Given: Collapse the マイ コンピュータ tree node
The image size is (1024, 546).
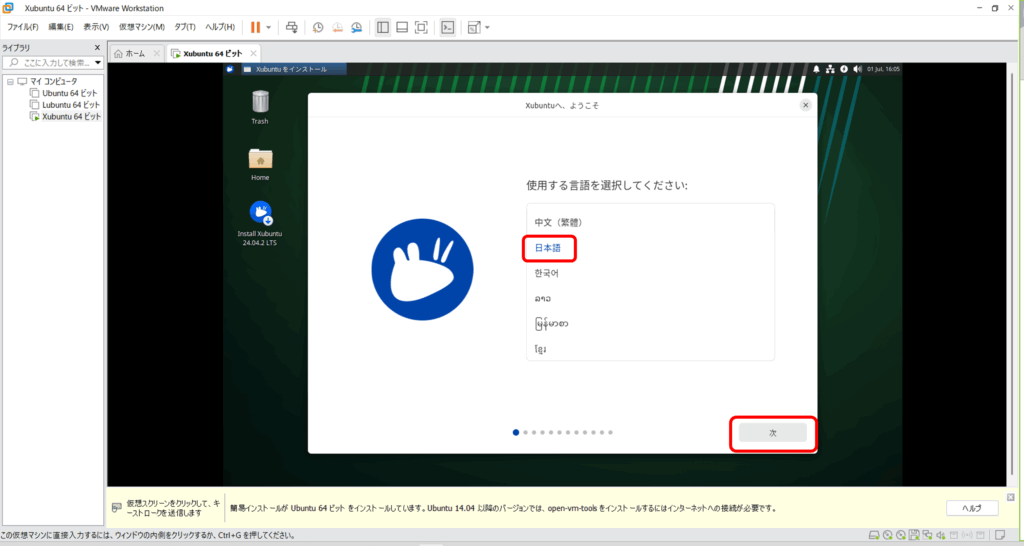Looking at the screenshot, I should (x=9, y=81).
